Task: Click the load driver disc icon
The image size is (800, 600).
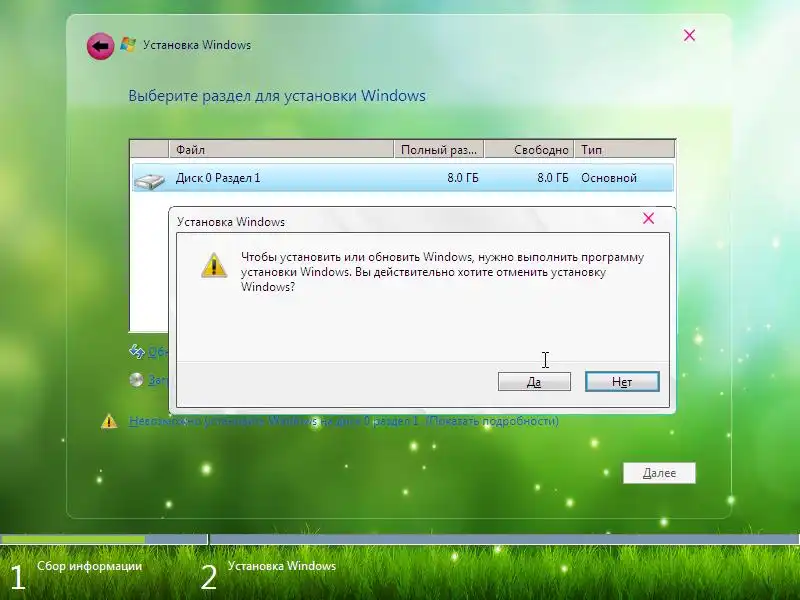Action: click(x=136, y=380)
